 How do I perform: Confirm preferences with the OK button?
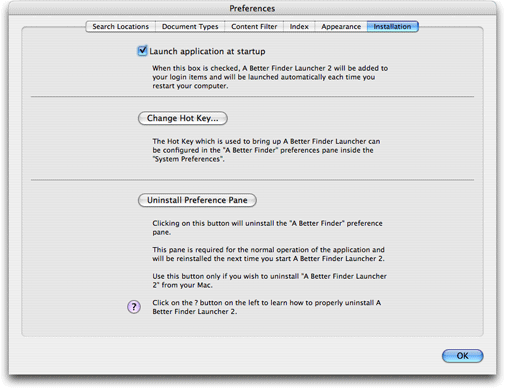point(462,356)
